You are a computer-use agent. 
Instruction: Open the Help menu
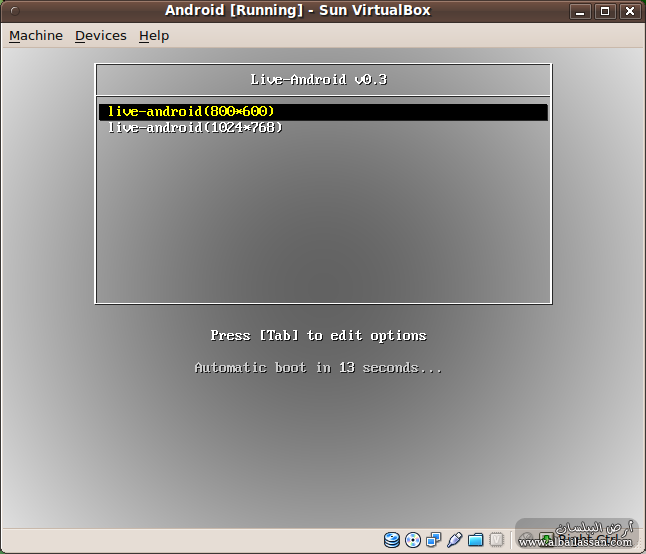154,36
